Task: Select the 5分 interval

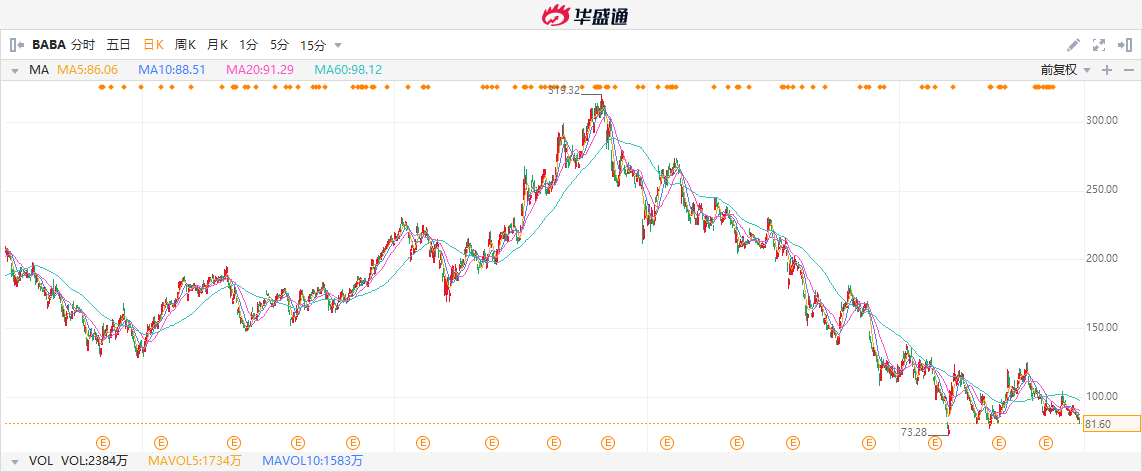Action: pyautogui.click(x=279, y=45)
